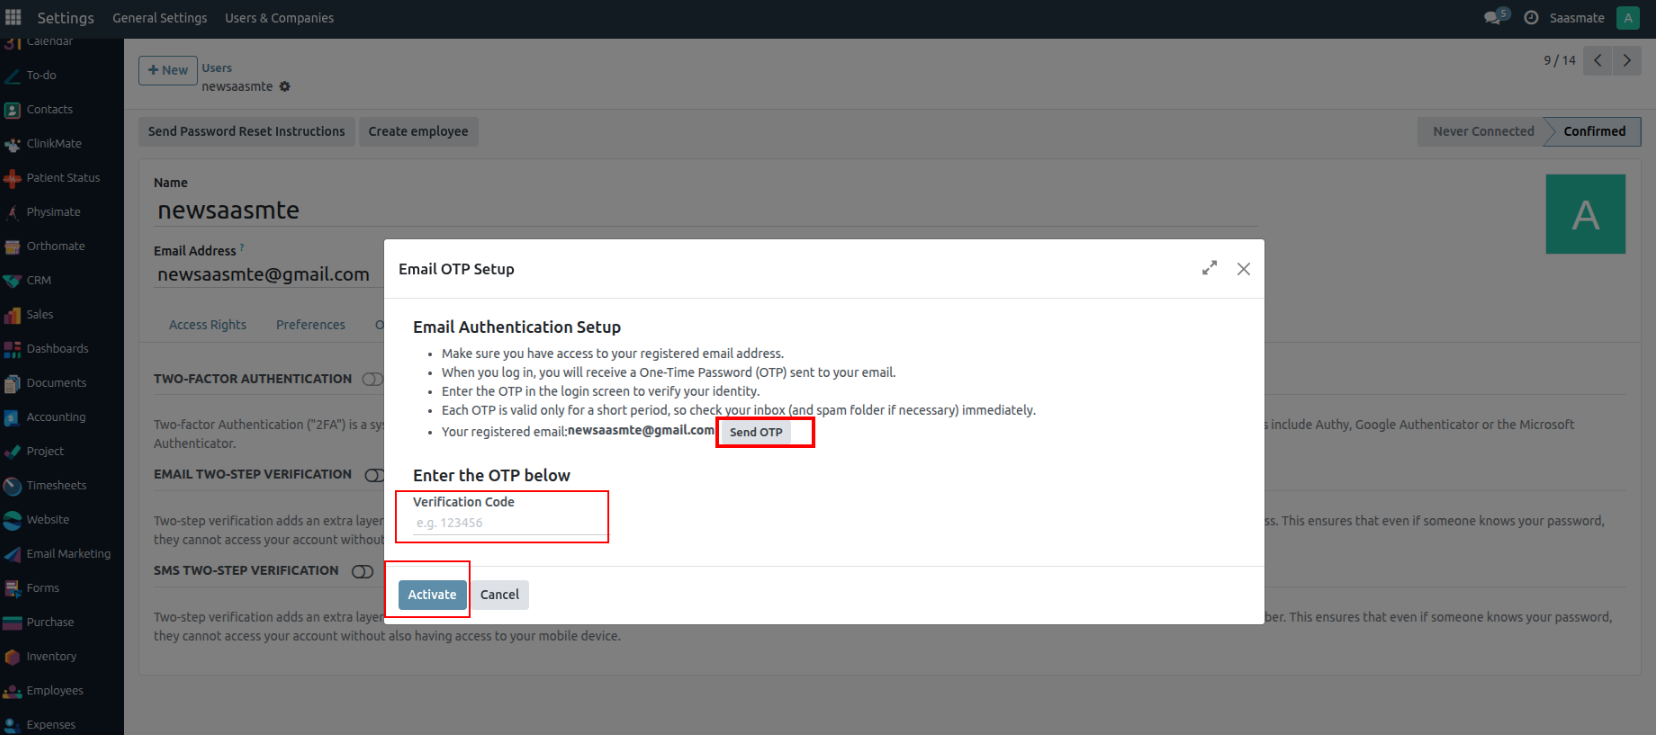The width and height of the screenshot is (1660, 735).
Task: Open the apps grid menu icon
Action: pos(13,17)
